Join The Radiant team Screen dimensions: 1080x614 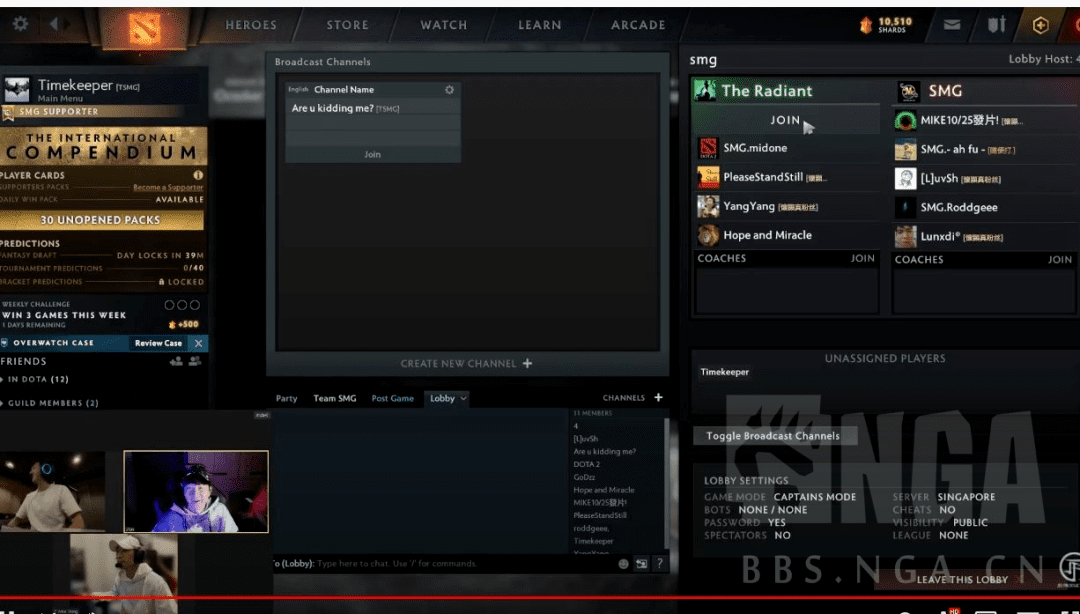785,120
